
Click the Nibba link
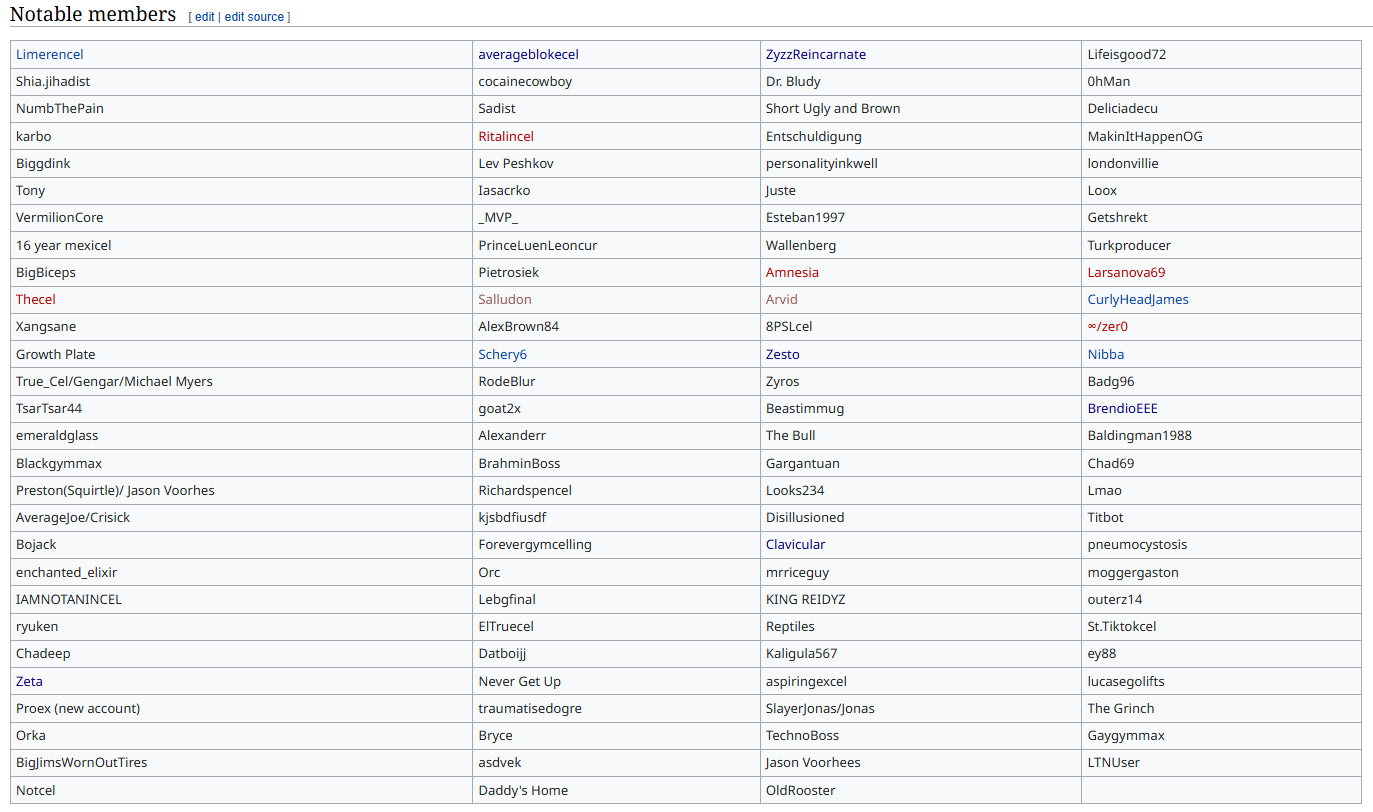tap(1106, 355)
